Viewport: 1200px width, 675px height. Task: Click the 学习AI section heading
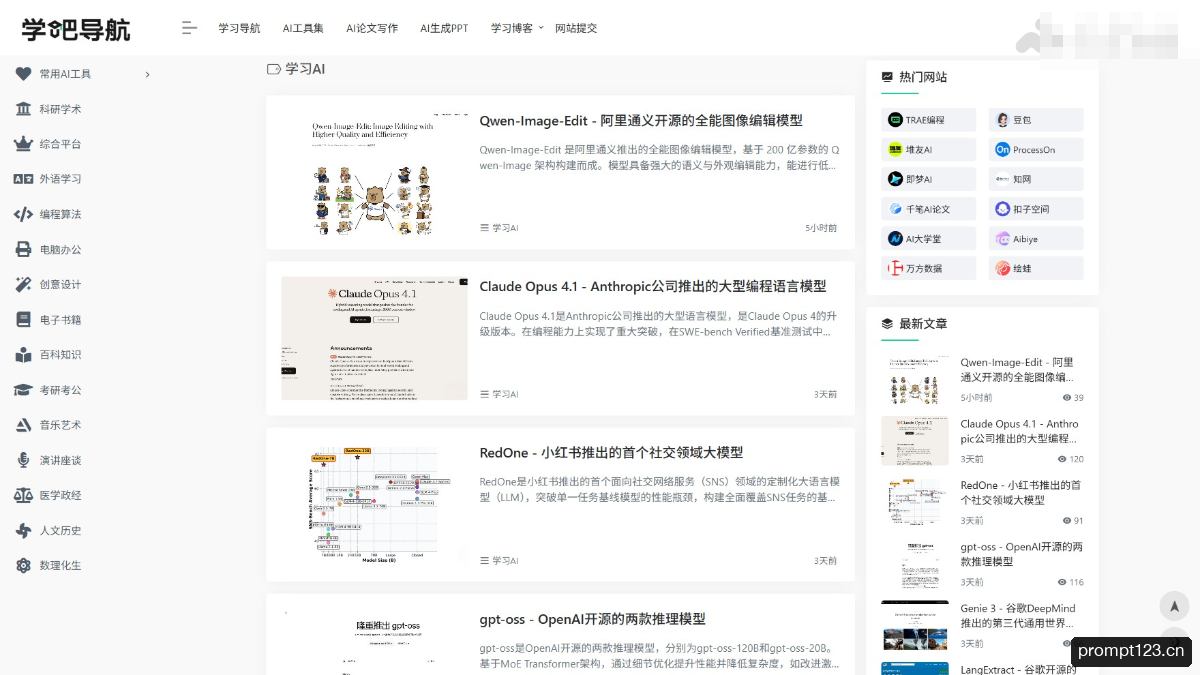296,69
